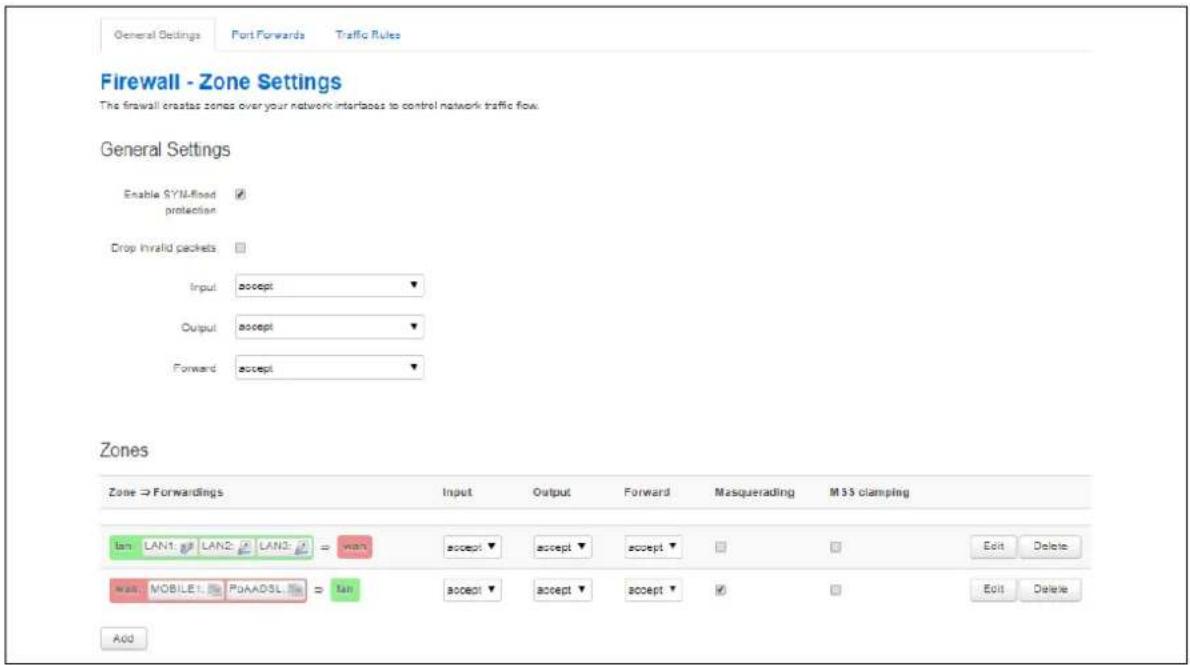The image size is (1190, 665).
Task: Switch to the Port Forwards tab
Action: pos(268,35)
